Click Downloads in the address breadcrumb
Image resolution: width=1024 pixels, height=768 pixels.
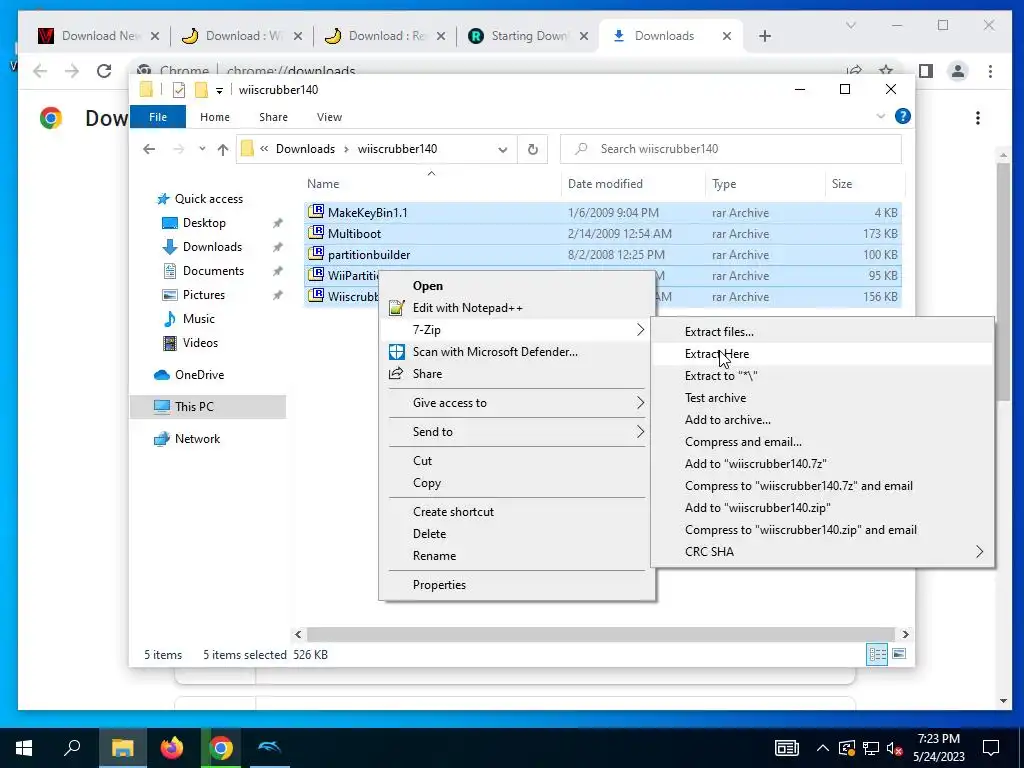[x=305, y=149]
